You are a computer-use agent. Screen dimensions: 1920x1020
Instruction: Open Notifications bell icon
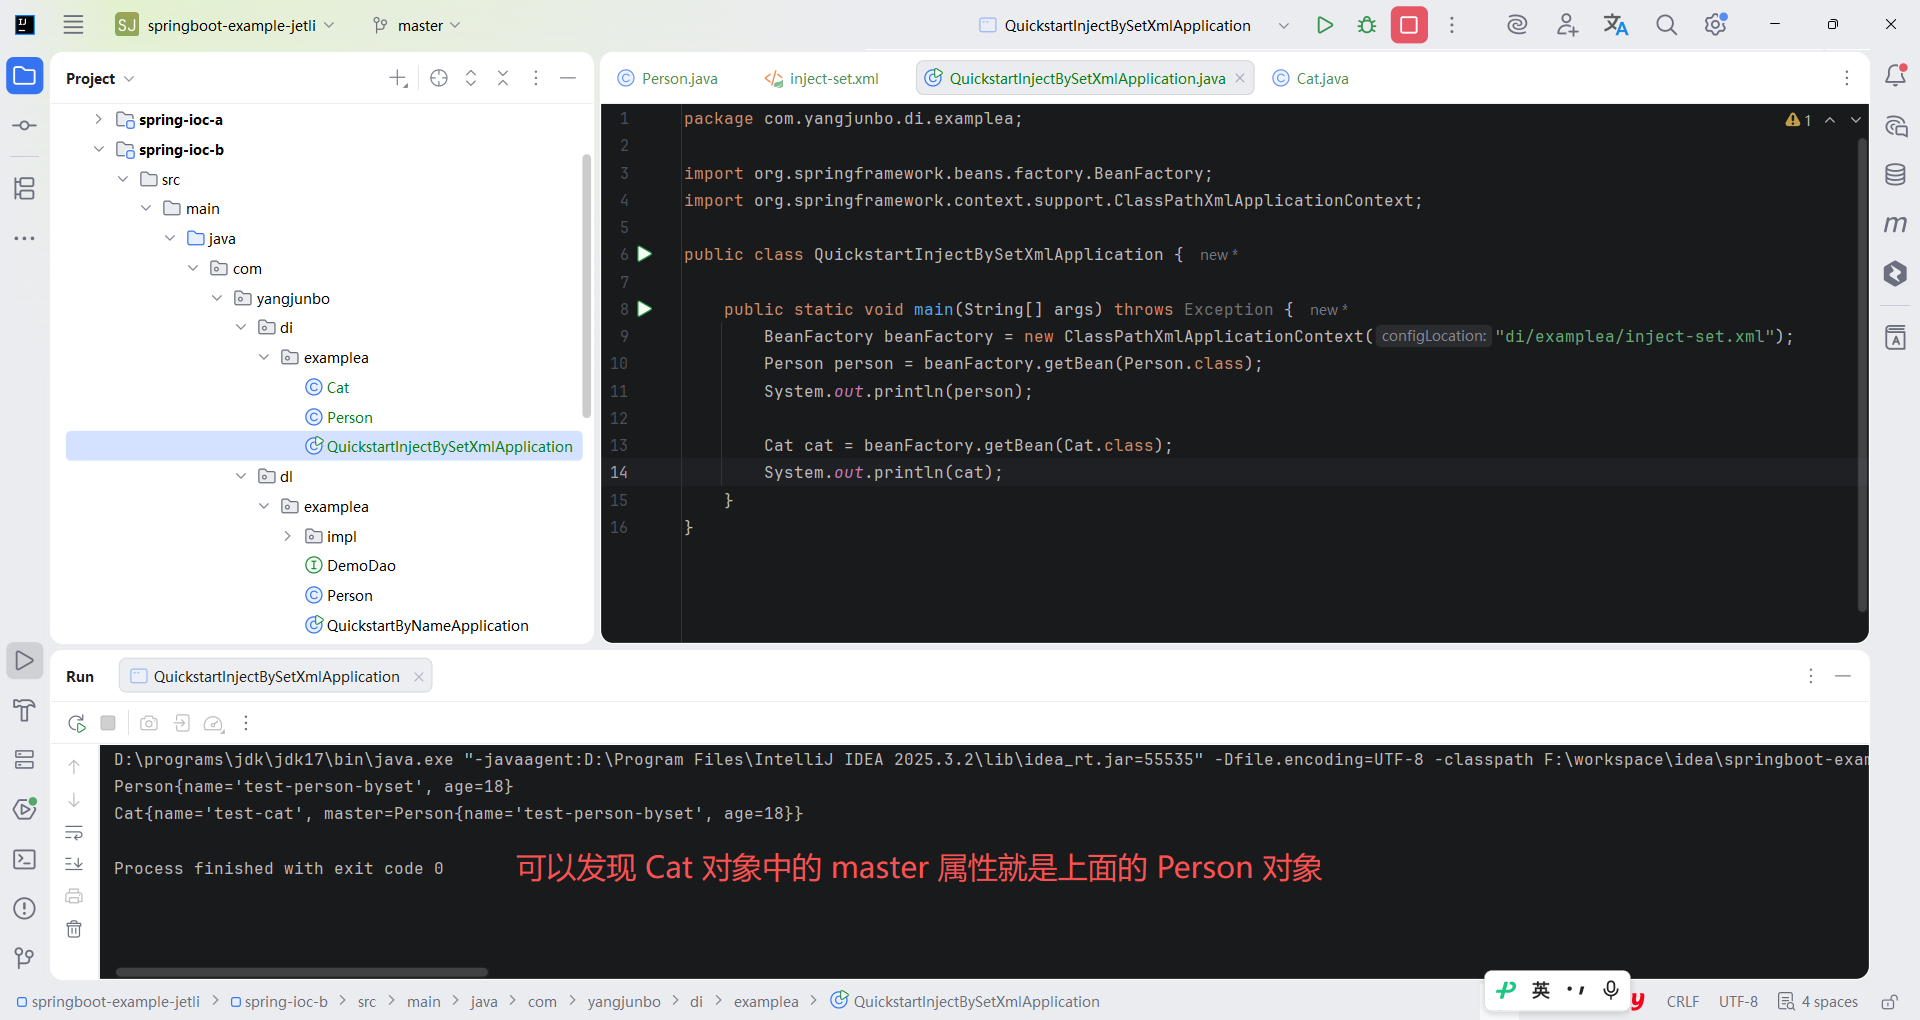point(1895,75)
